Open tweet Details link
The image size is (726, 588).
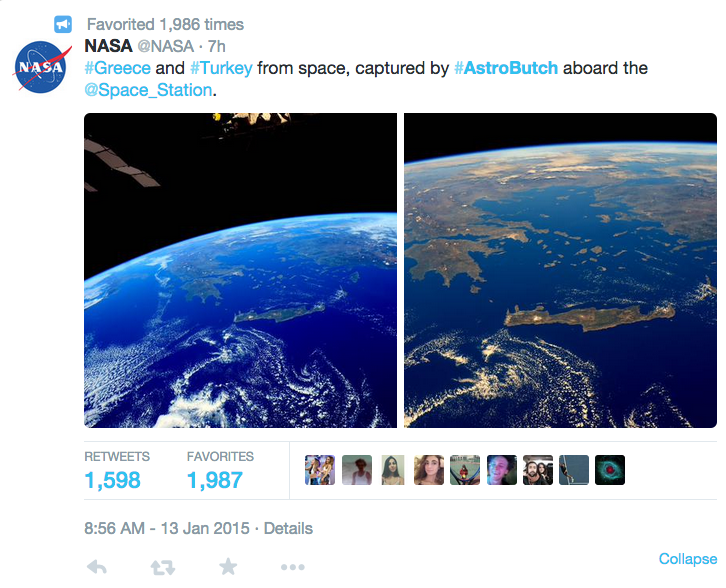tap(288, 528)
